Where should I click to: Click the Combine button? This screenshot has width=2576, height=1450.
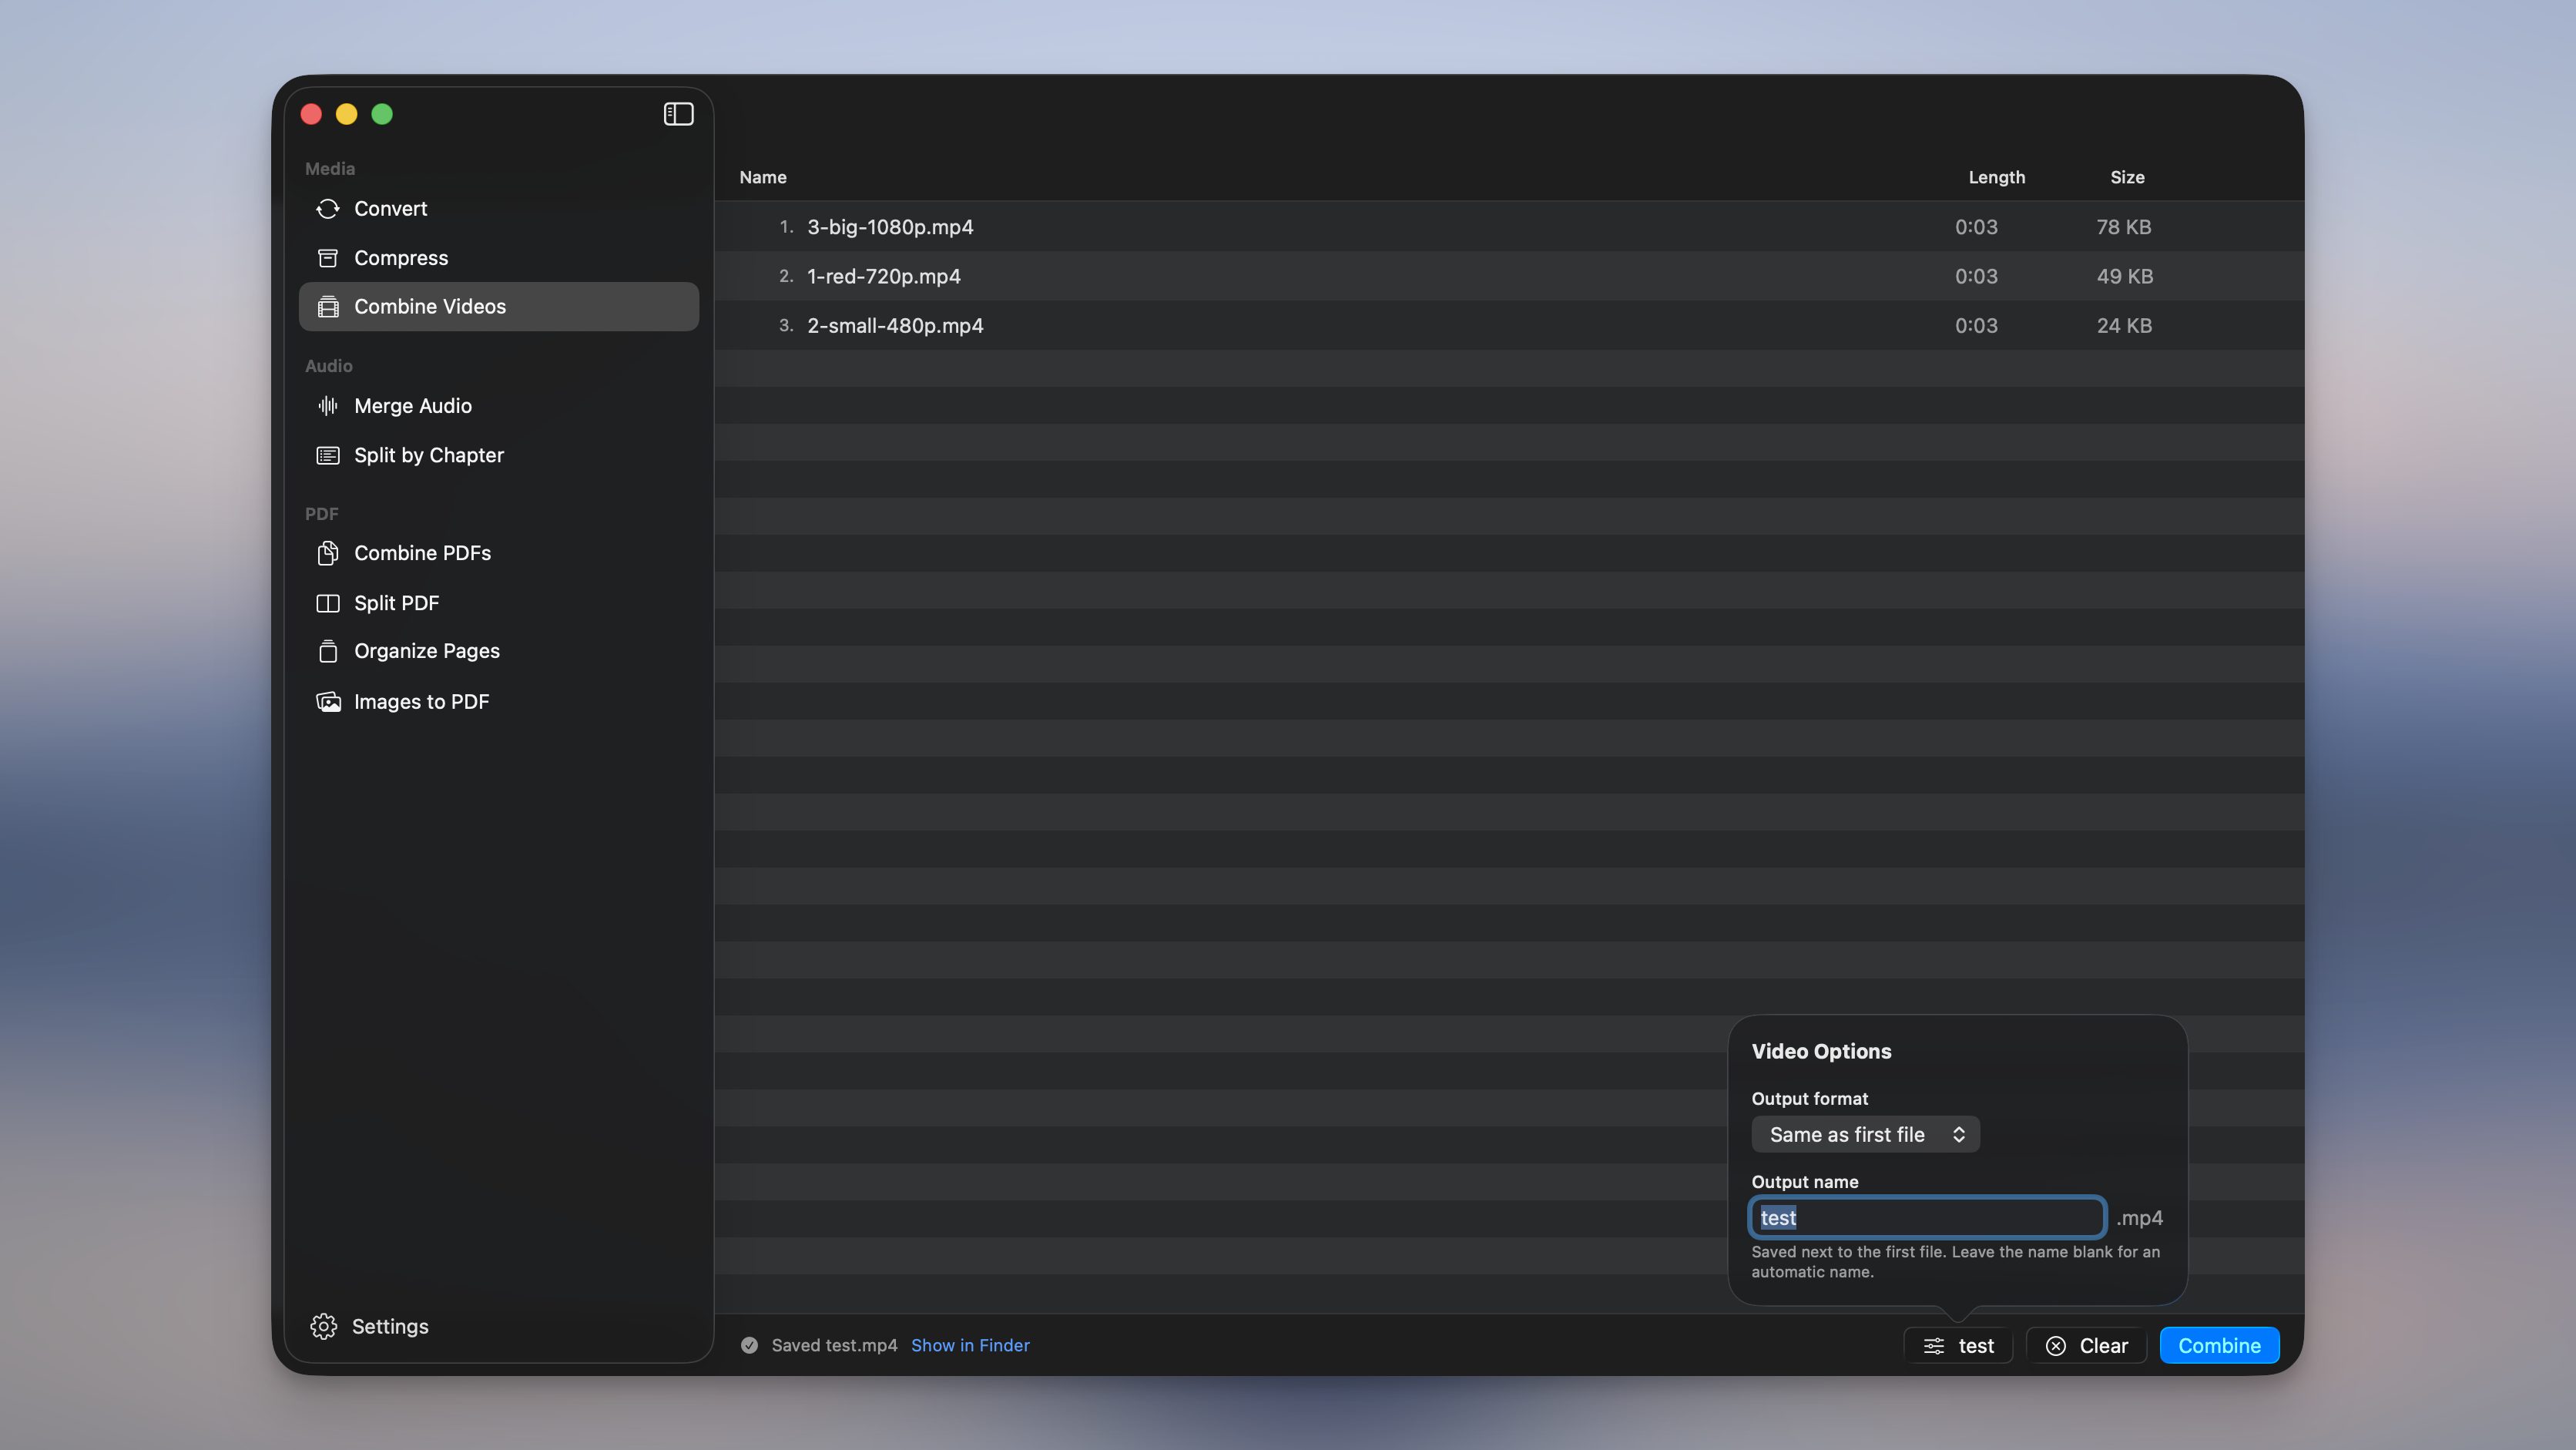tap(2219, 1345)
